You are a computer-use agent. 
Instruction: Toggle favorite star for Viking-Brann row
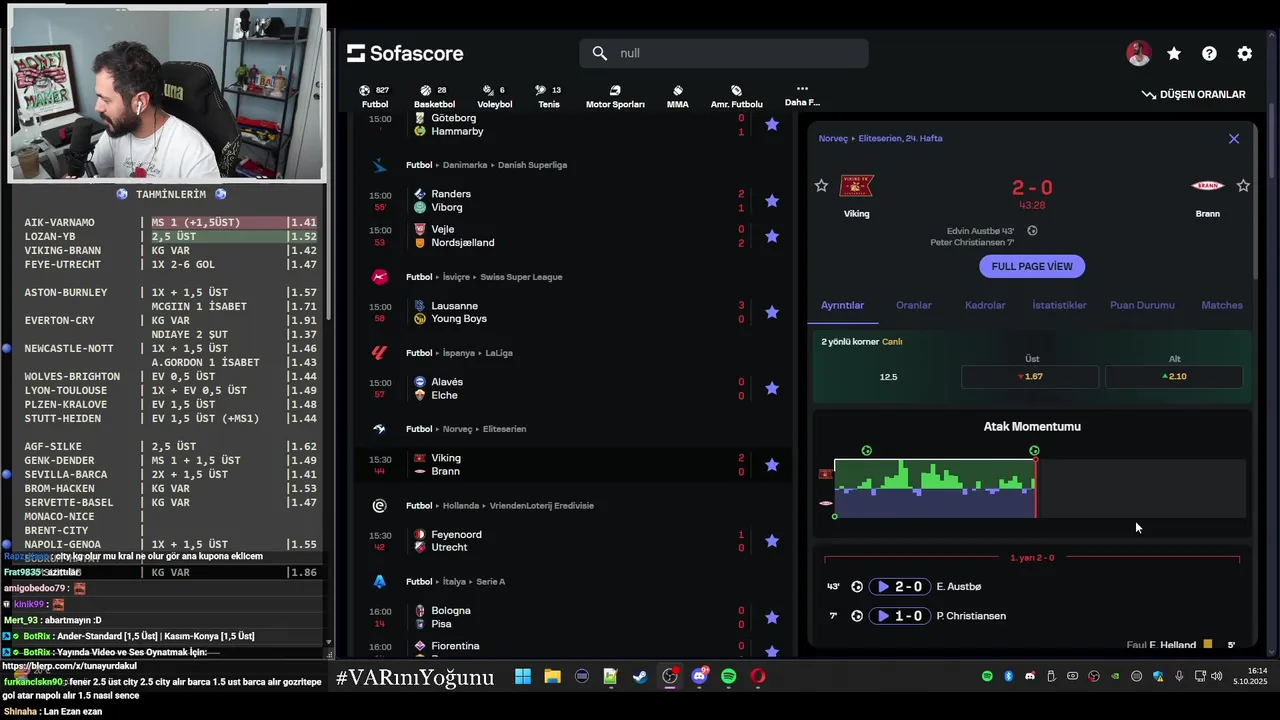[772, 464]
